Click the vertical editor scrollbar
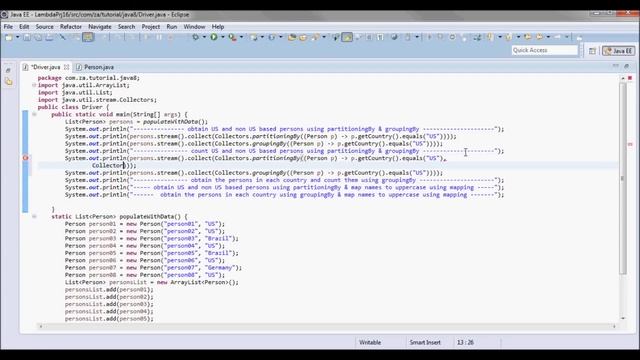 pyautogui.click(x=623, y=178)
